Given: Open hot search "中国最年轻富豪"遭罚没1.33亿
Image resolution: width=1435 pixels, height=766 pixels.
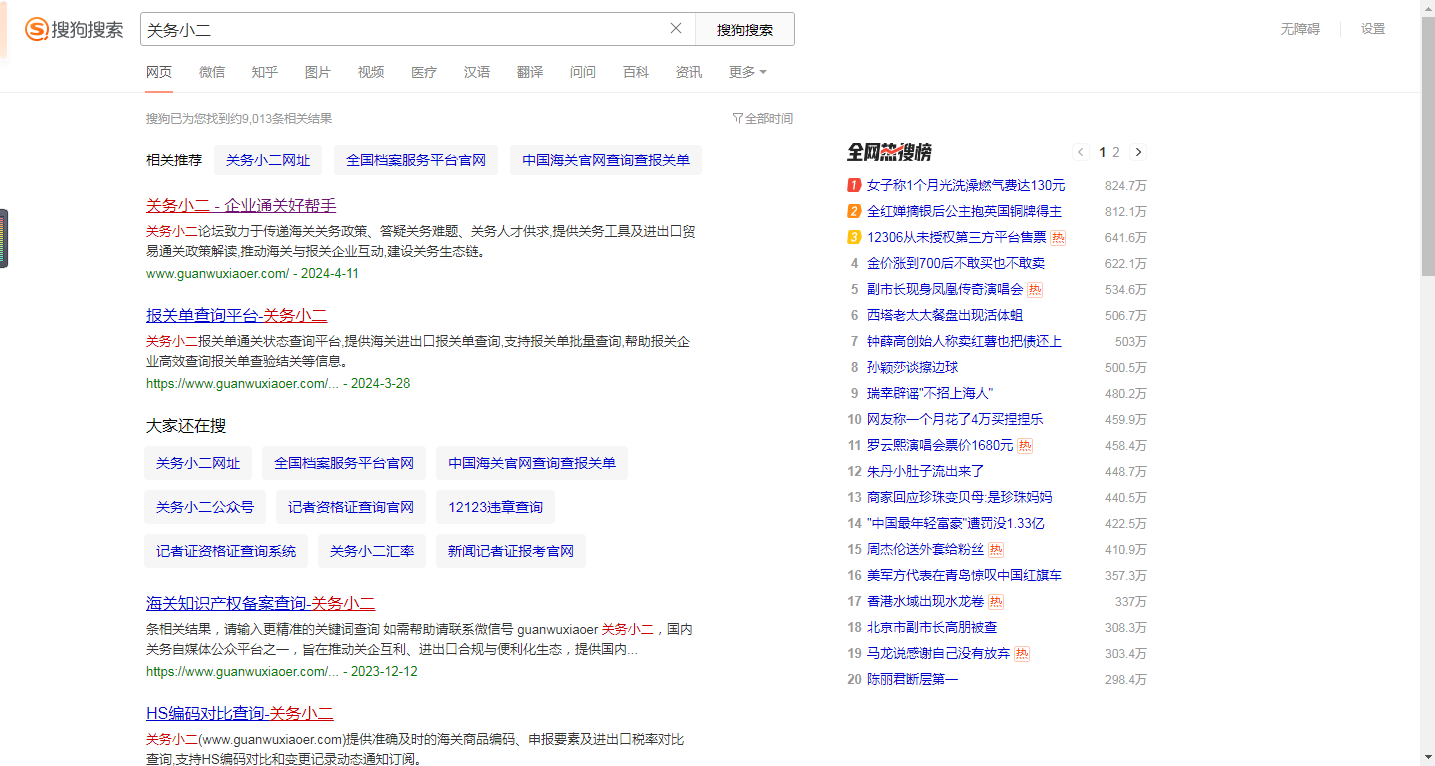Looking at the screenshot, I should [x=956, y=523].
